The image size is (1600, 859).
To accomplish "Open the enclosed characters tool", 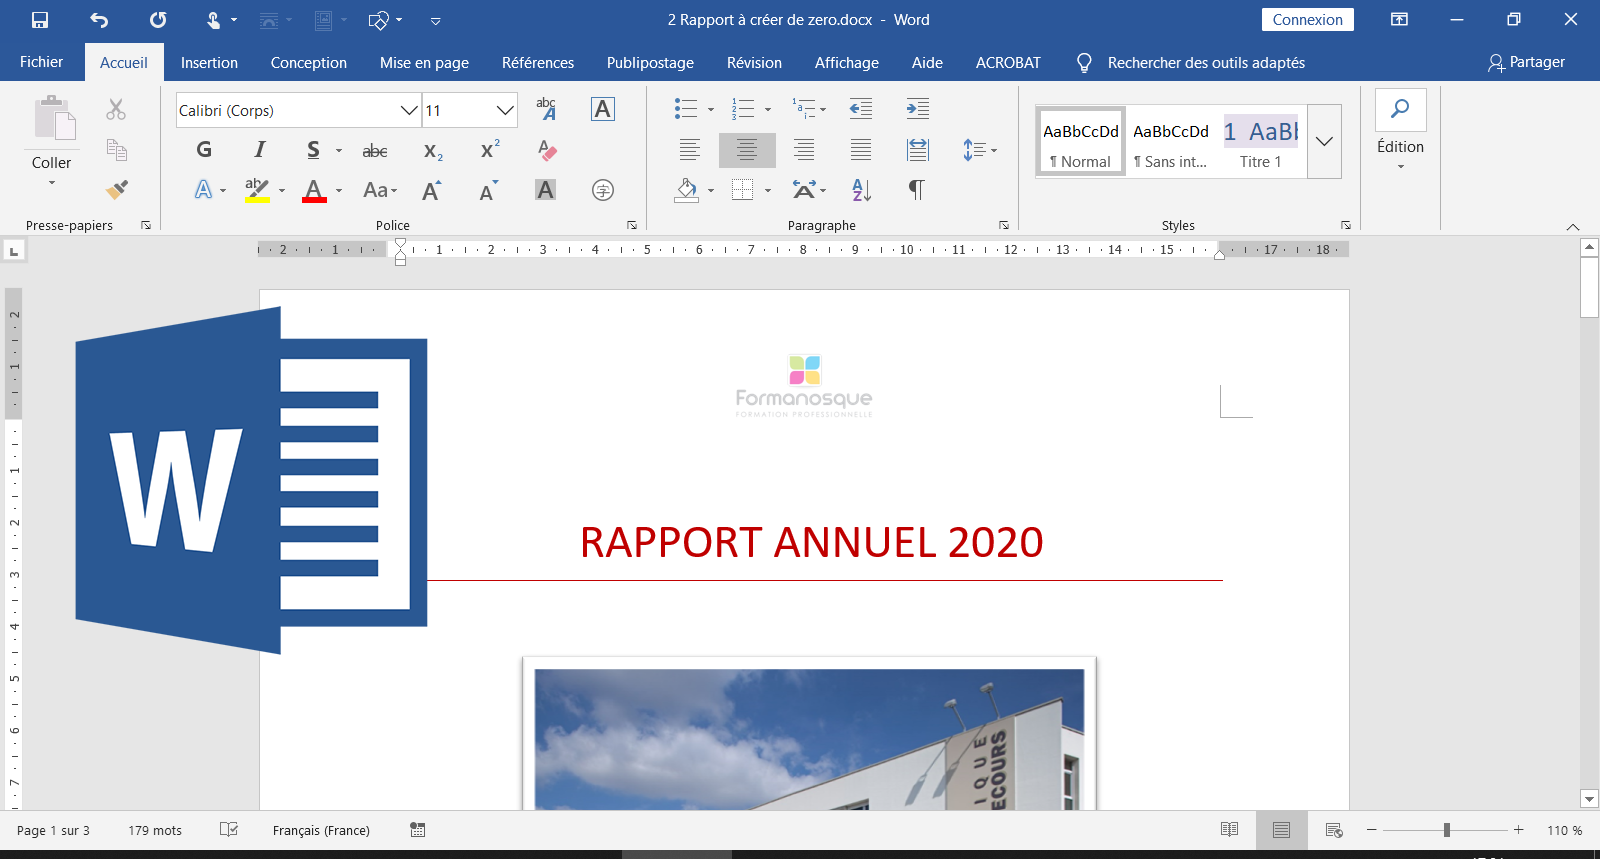I will pos(603,190).
